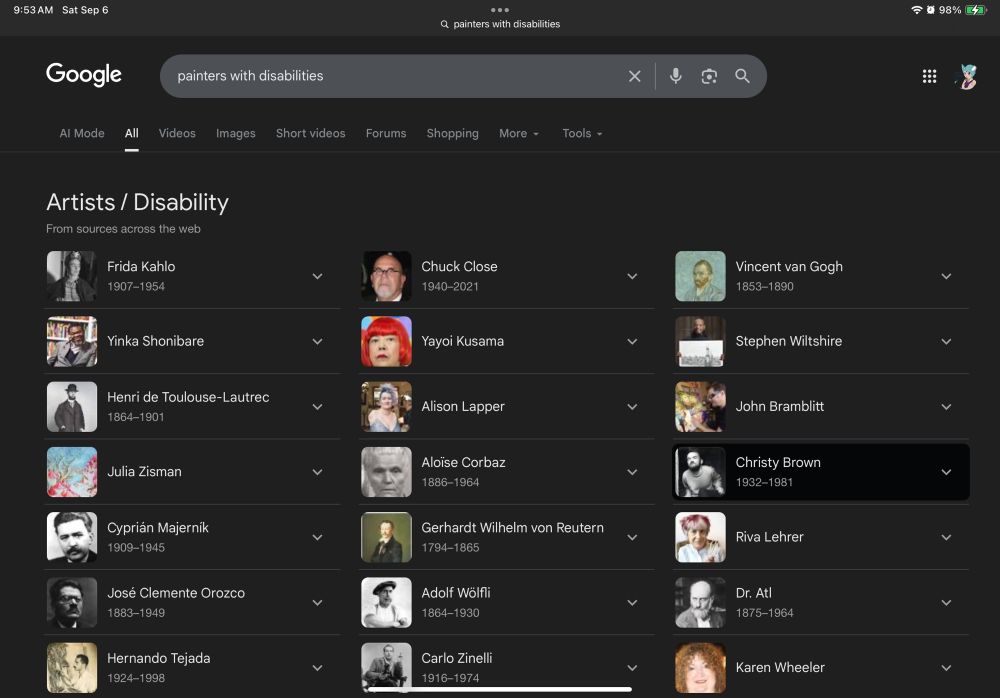Open Yayoi Kusama red-hair thumbnail

point(386,341)
